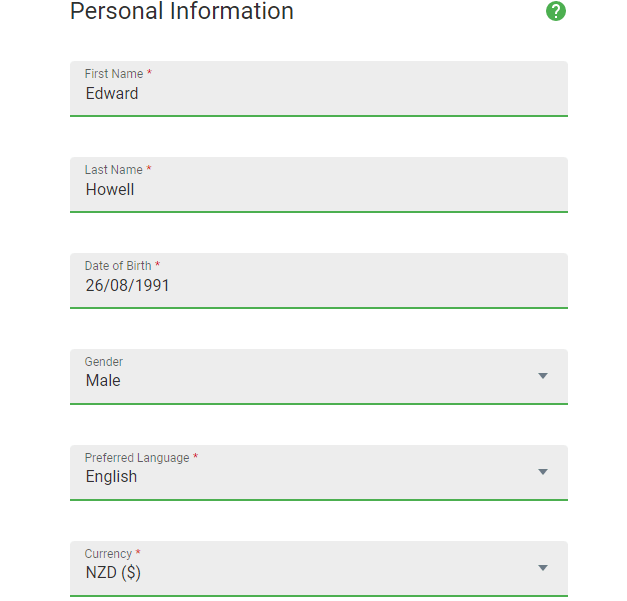This screenshot has height=601, width=627.
Task: Click the Gender dropdown arrow icon
Action: (542, 376)
